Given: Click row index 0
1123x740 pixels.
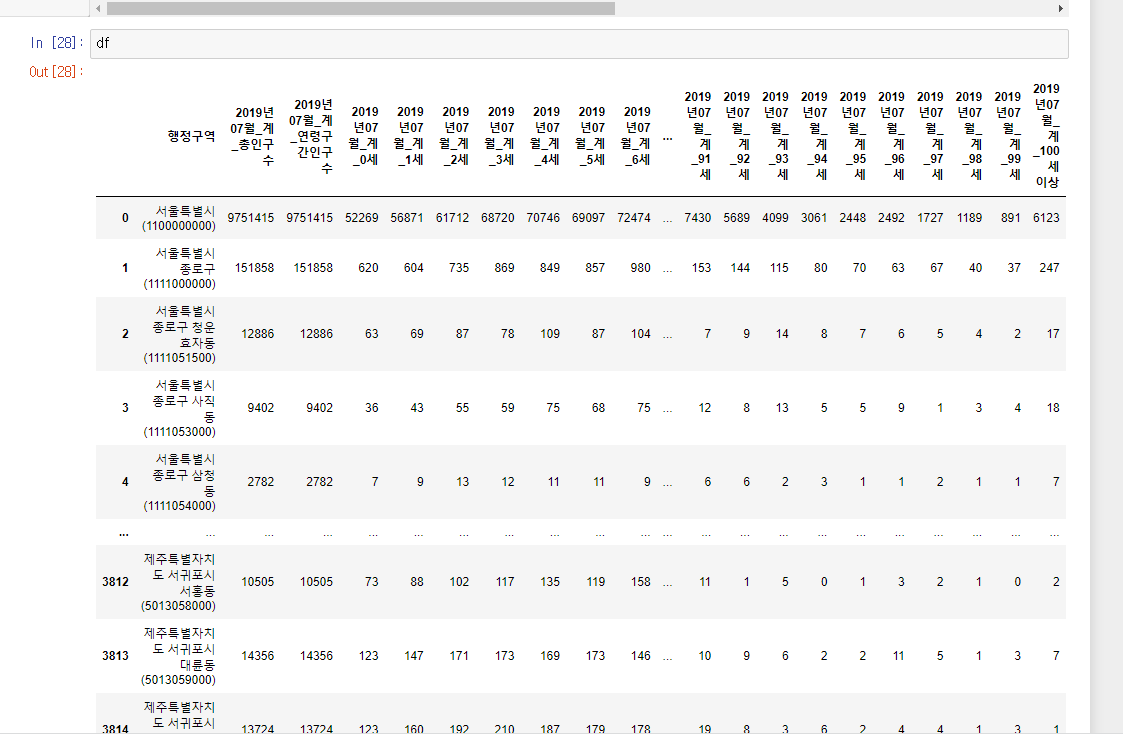Looking at the screenshot, I should point(125,218).
